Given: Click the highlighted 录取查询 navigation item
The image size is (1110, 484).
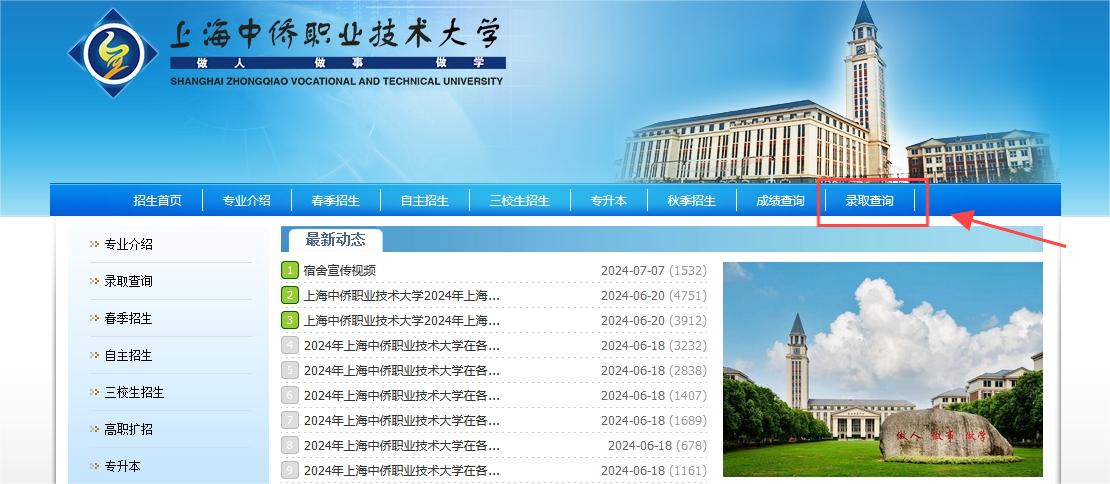Looking at the screenshot, I should tap(870, 200).
